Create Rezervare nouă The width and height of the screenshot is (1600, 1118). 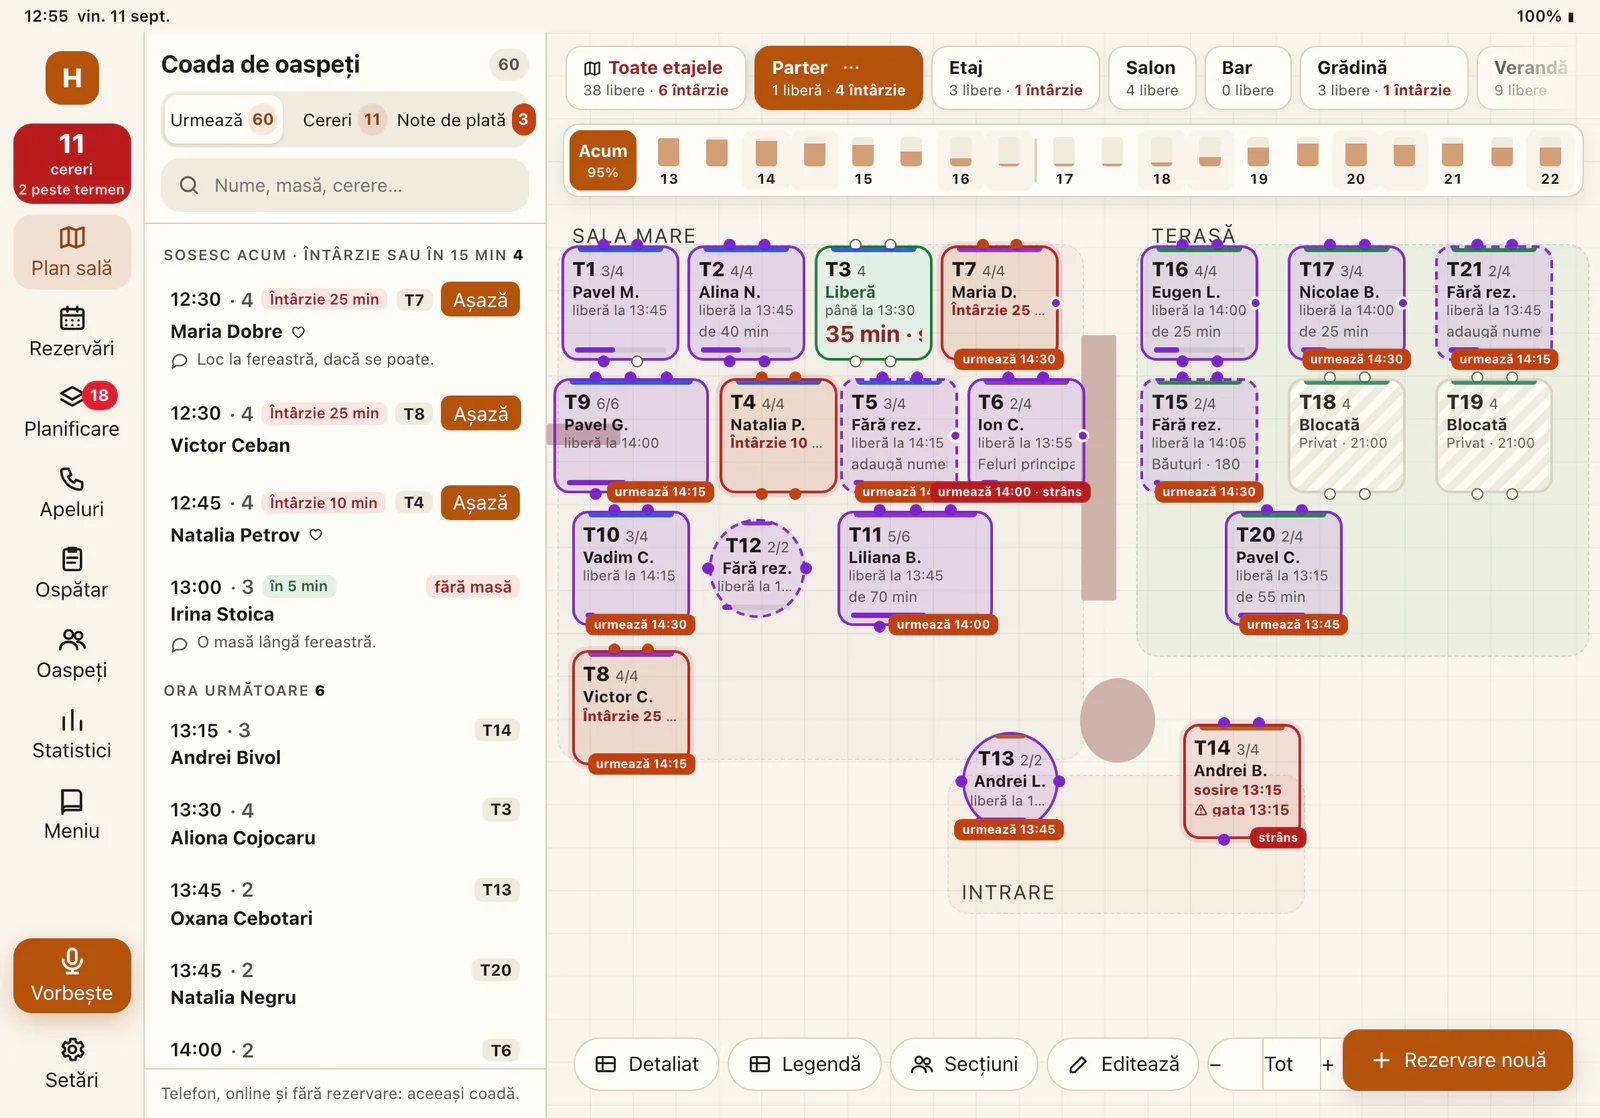click(x=1458, y=1060)
